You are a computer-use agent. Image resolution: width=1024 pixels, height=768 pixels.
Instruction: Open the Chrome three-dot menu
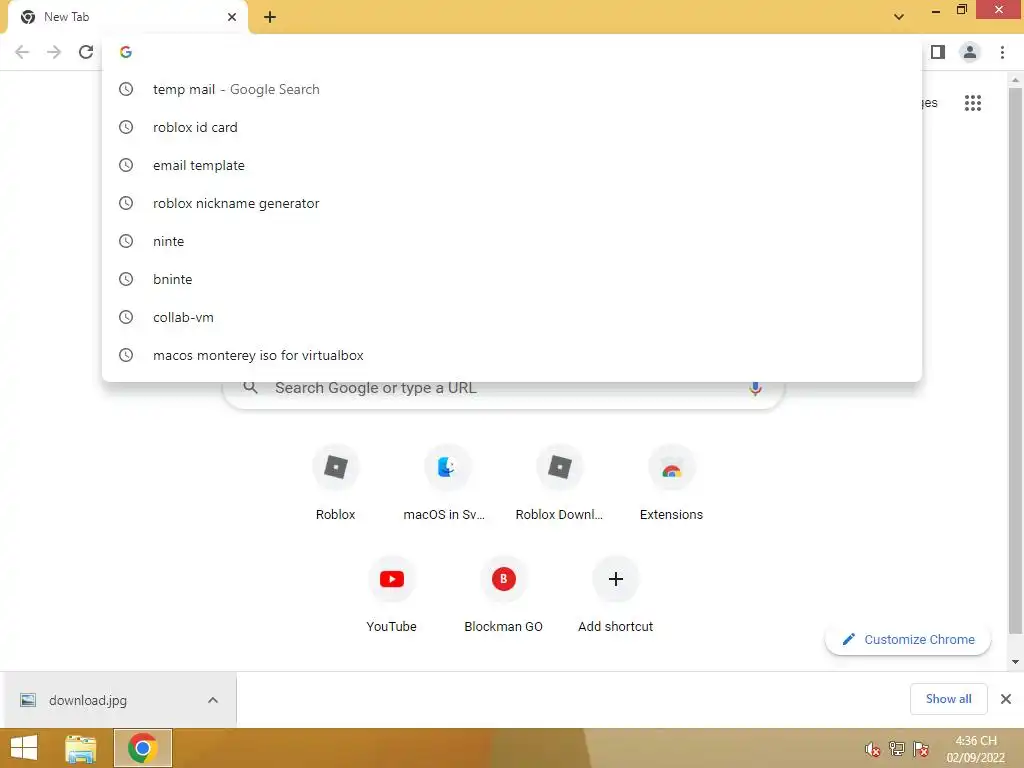click(x=1002, y=52)
